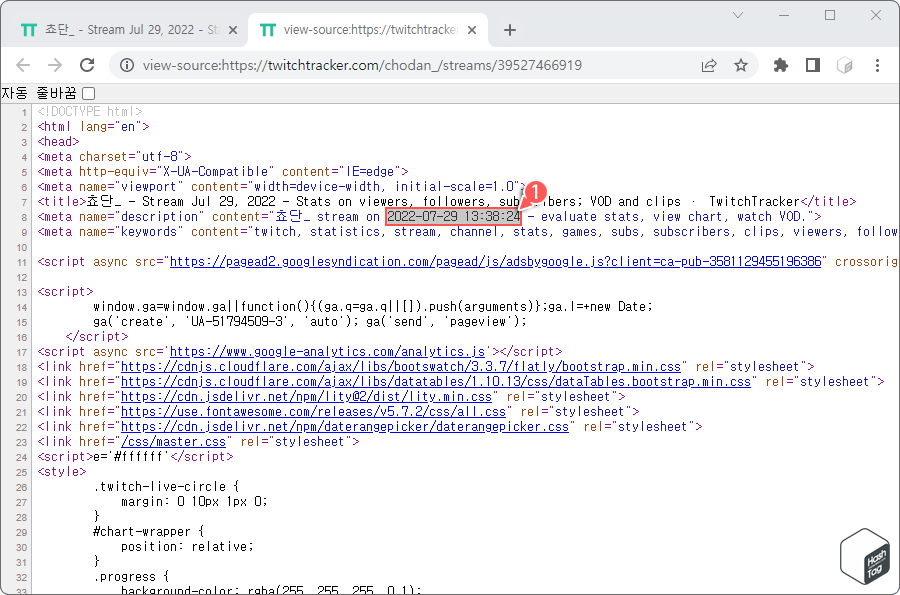View site information icon in address bar
This screenshot has width=900, height=595.
coord(127,65)
